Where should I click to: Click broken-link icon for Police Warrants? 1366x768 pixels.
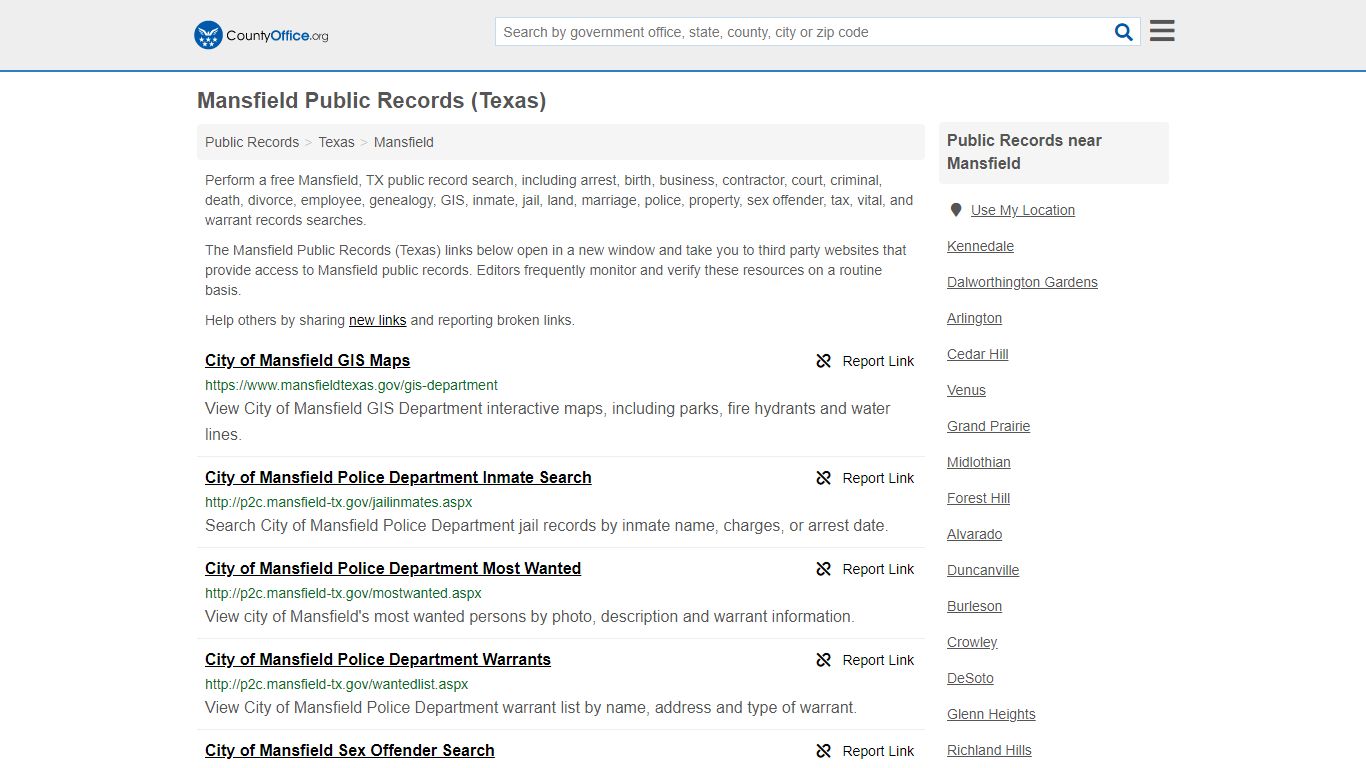click(x=824, y=660)
